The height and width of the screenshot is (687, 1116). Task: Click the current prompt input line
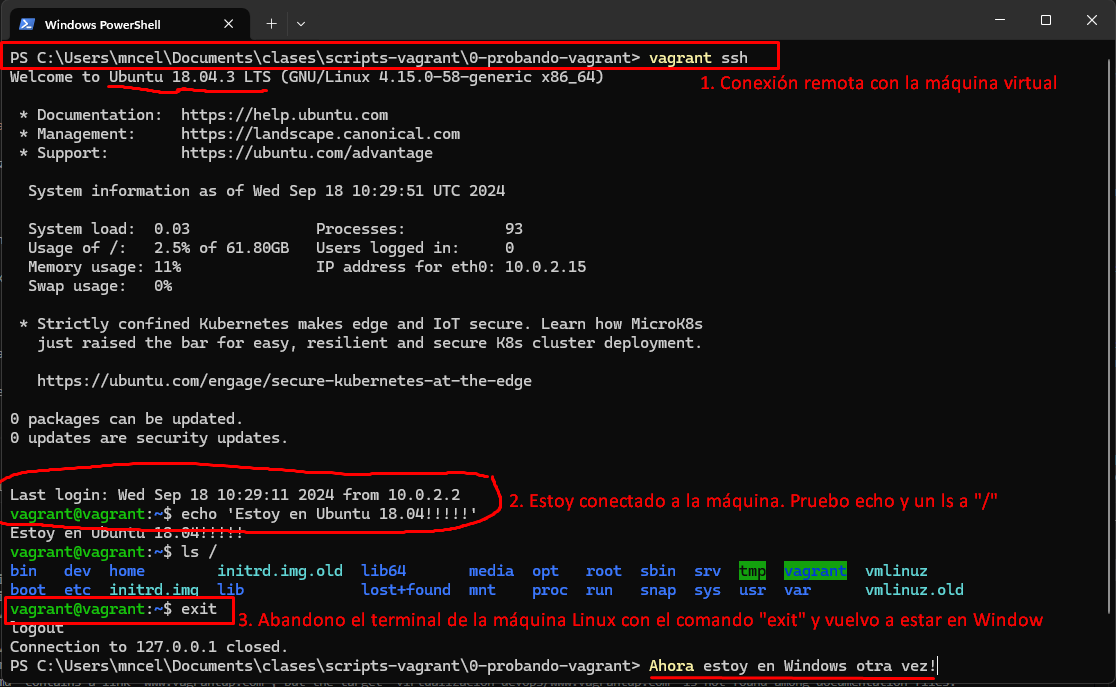pos(790,666)
